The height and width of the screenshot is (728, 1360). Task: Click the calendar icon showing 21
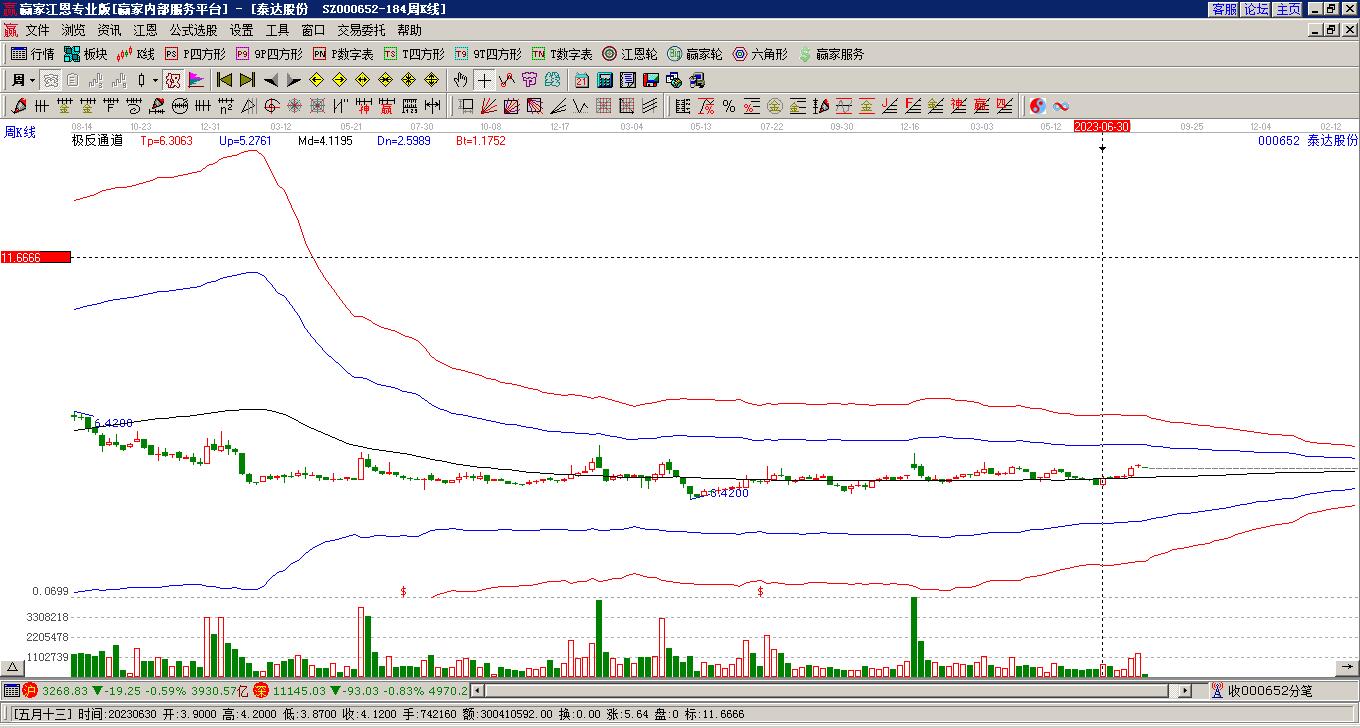pos(582,80)
